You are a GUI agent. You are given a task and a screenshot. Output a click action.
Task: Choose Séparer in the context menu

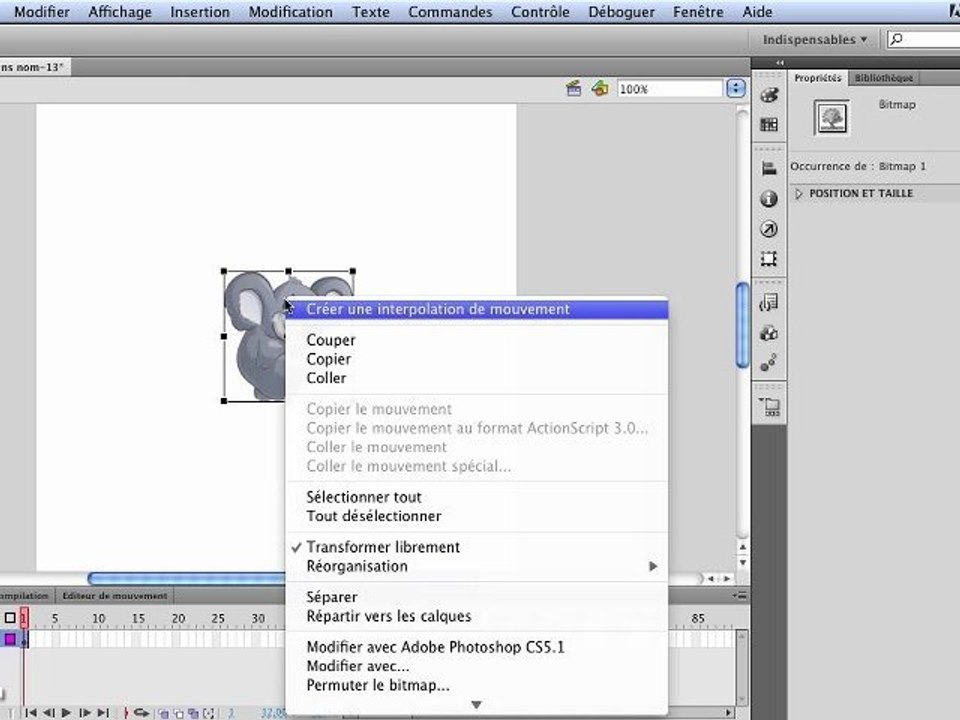[477, 597]
